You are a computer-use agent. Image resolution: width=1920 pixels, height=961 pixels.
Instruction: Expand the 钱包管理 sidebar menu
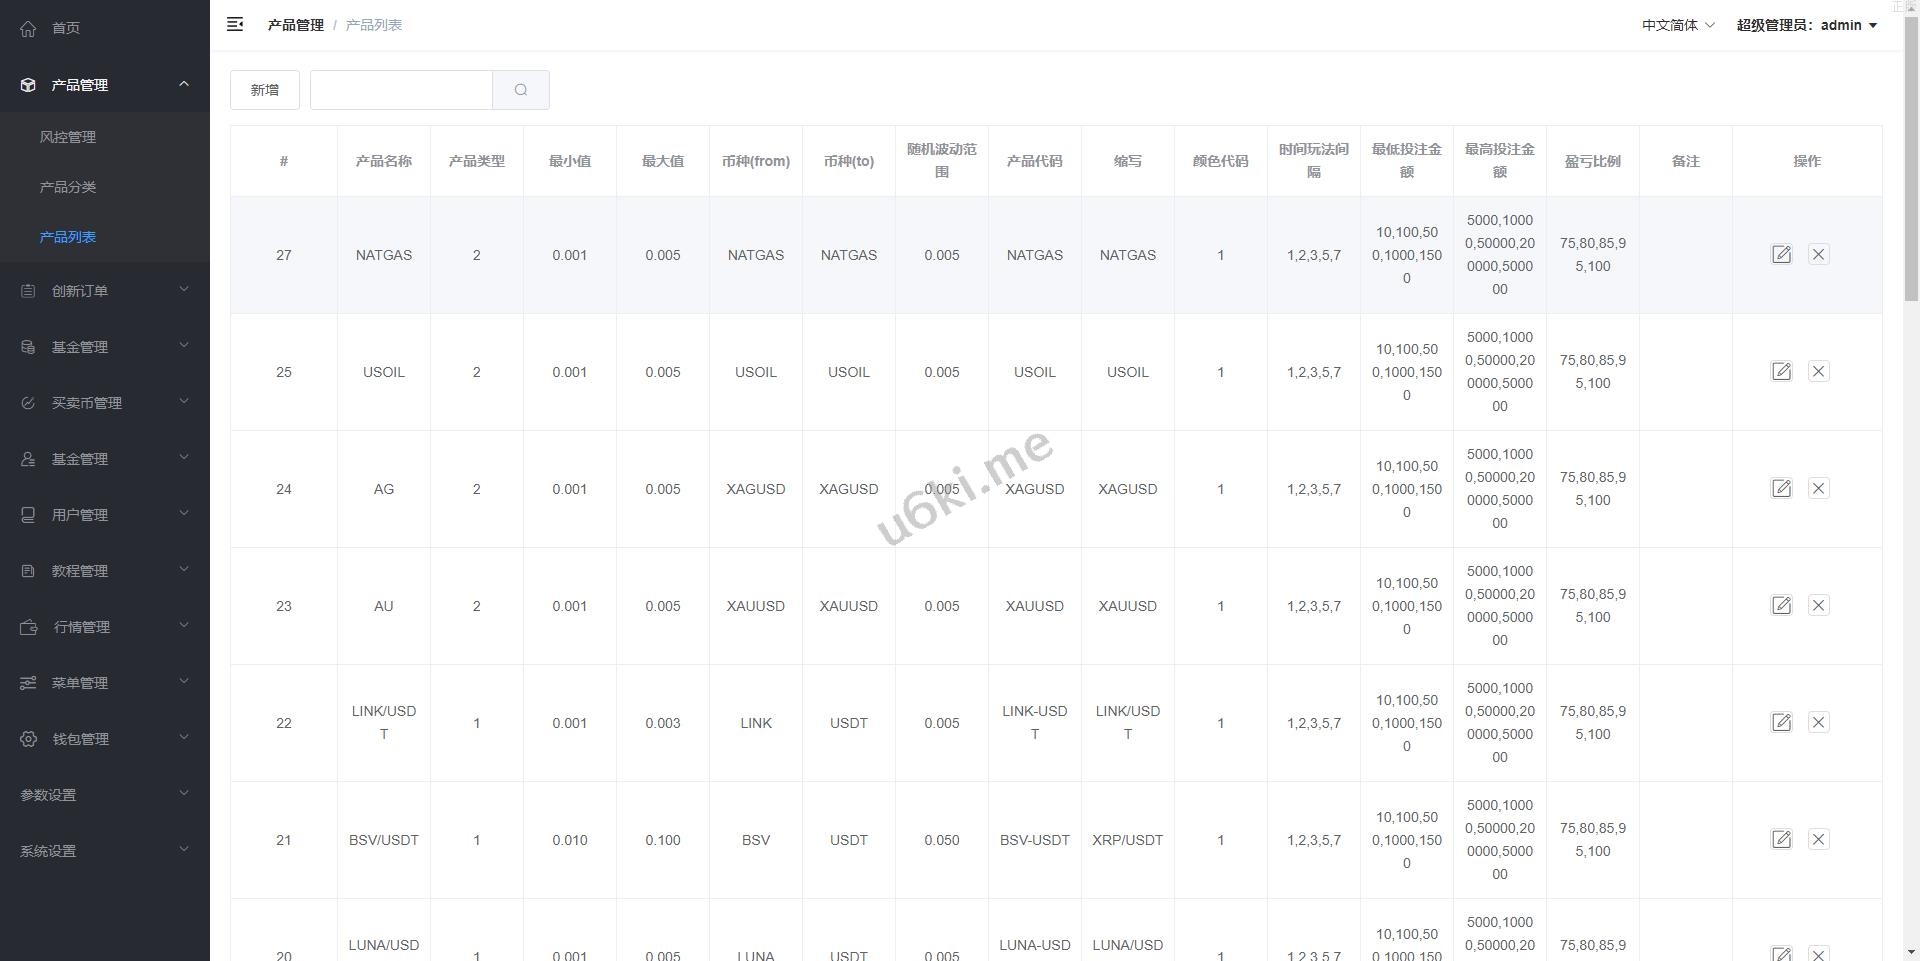coord(104,739)
